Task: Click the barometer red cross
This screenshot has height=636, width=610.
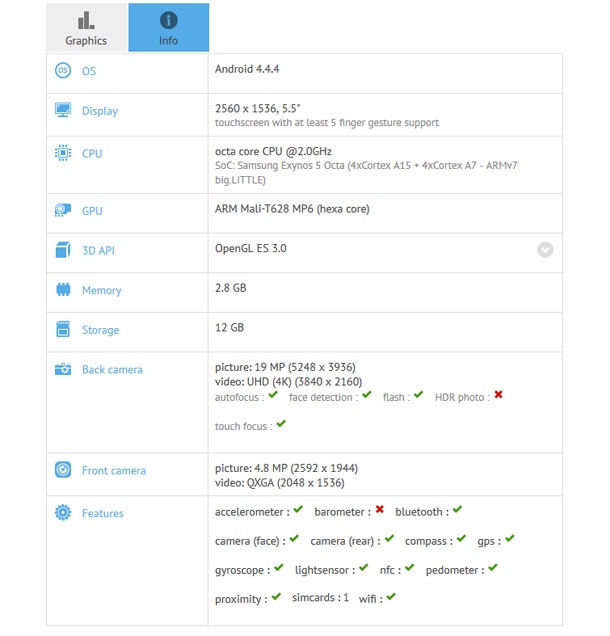Action: coord(380,509)
